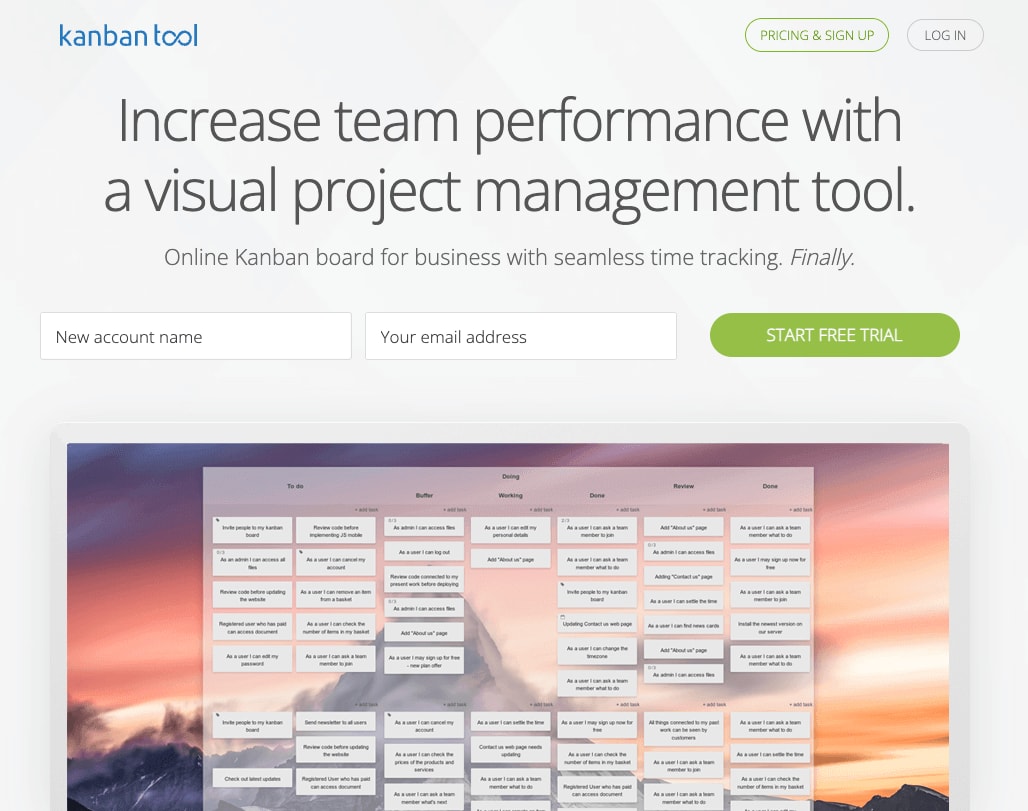Click the calendar icon on 'Updating Contact us web page'
Screen dimensions: 1028x811
coord(561,616)
